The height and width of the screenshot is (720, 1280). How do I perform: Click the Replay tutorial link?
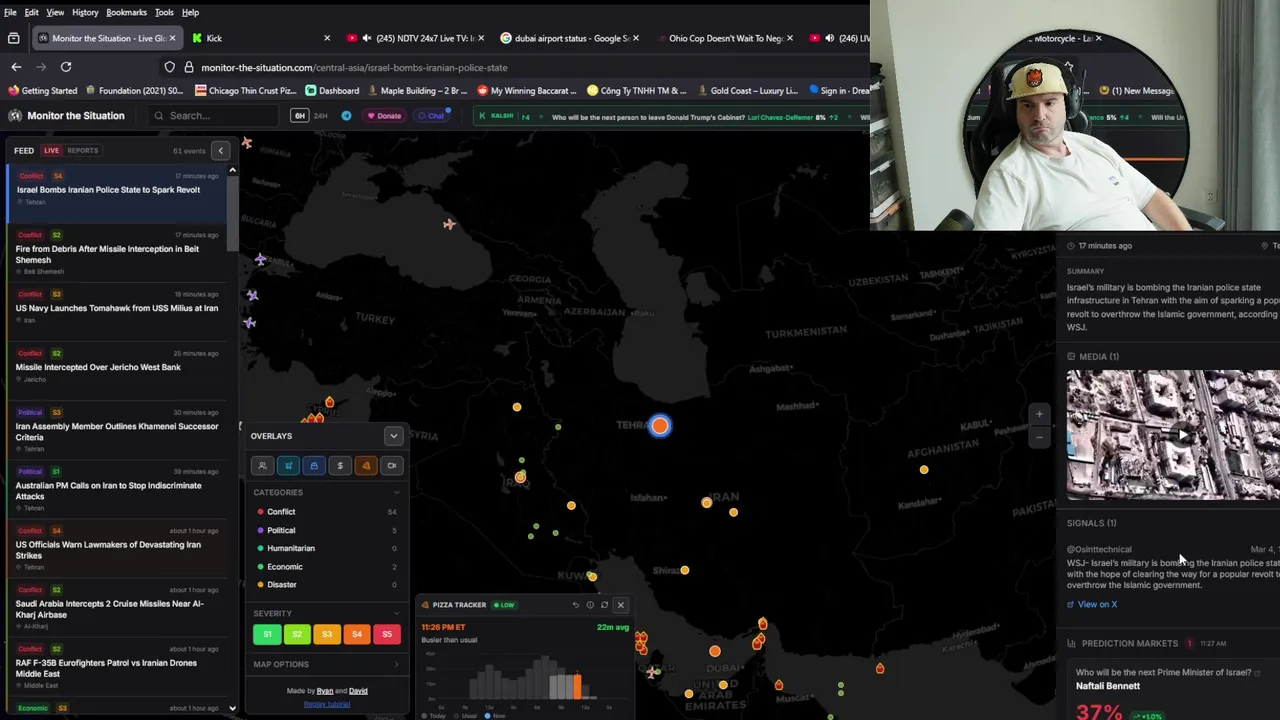coord(327,704)
